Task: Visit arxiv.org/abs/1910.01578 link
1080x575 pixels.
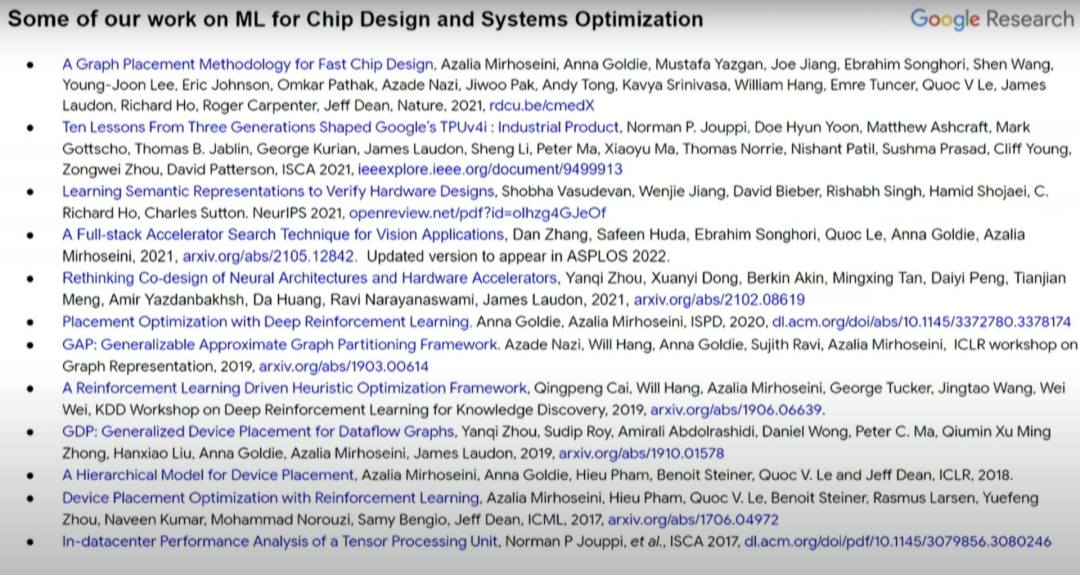Action: (641, 454)
